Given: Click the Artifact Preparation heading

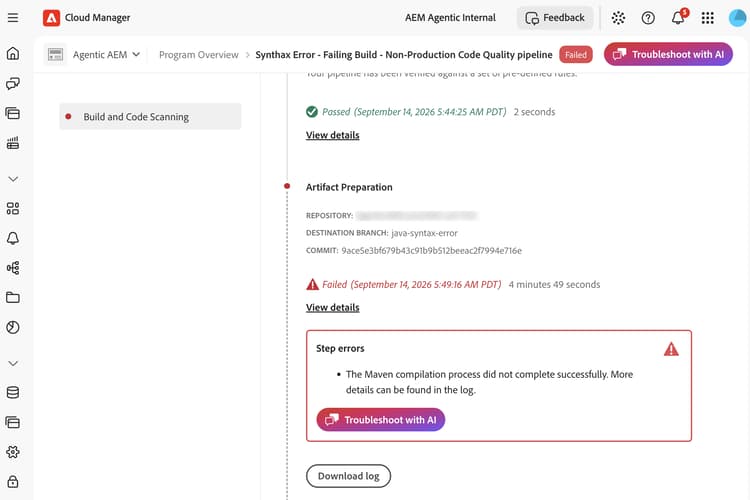Looking at the screenshot, I should click(x=349, y=187).
